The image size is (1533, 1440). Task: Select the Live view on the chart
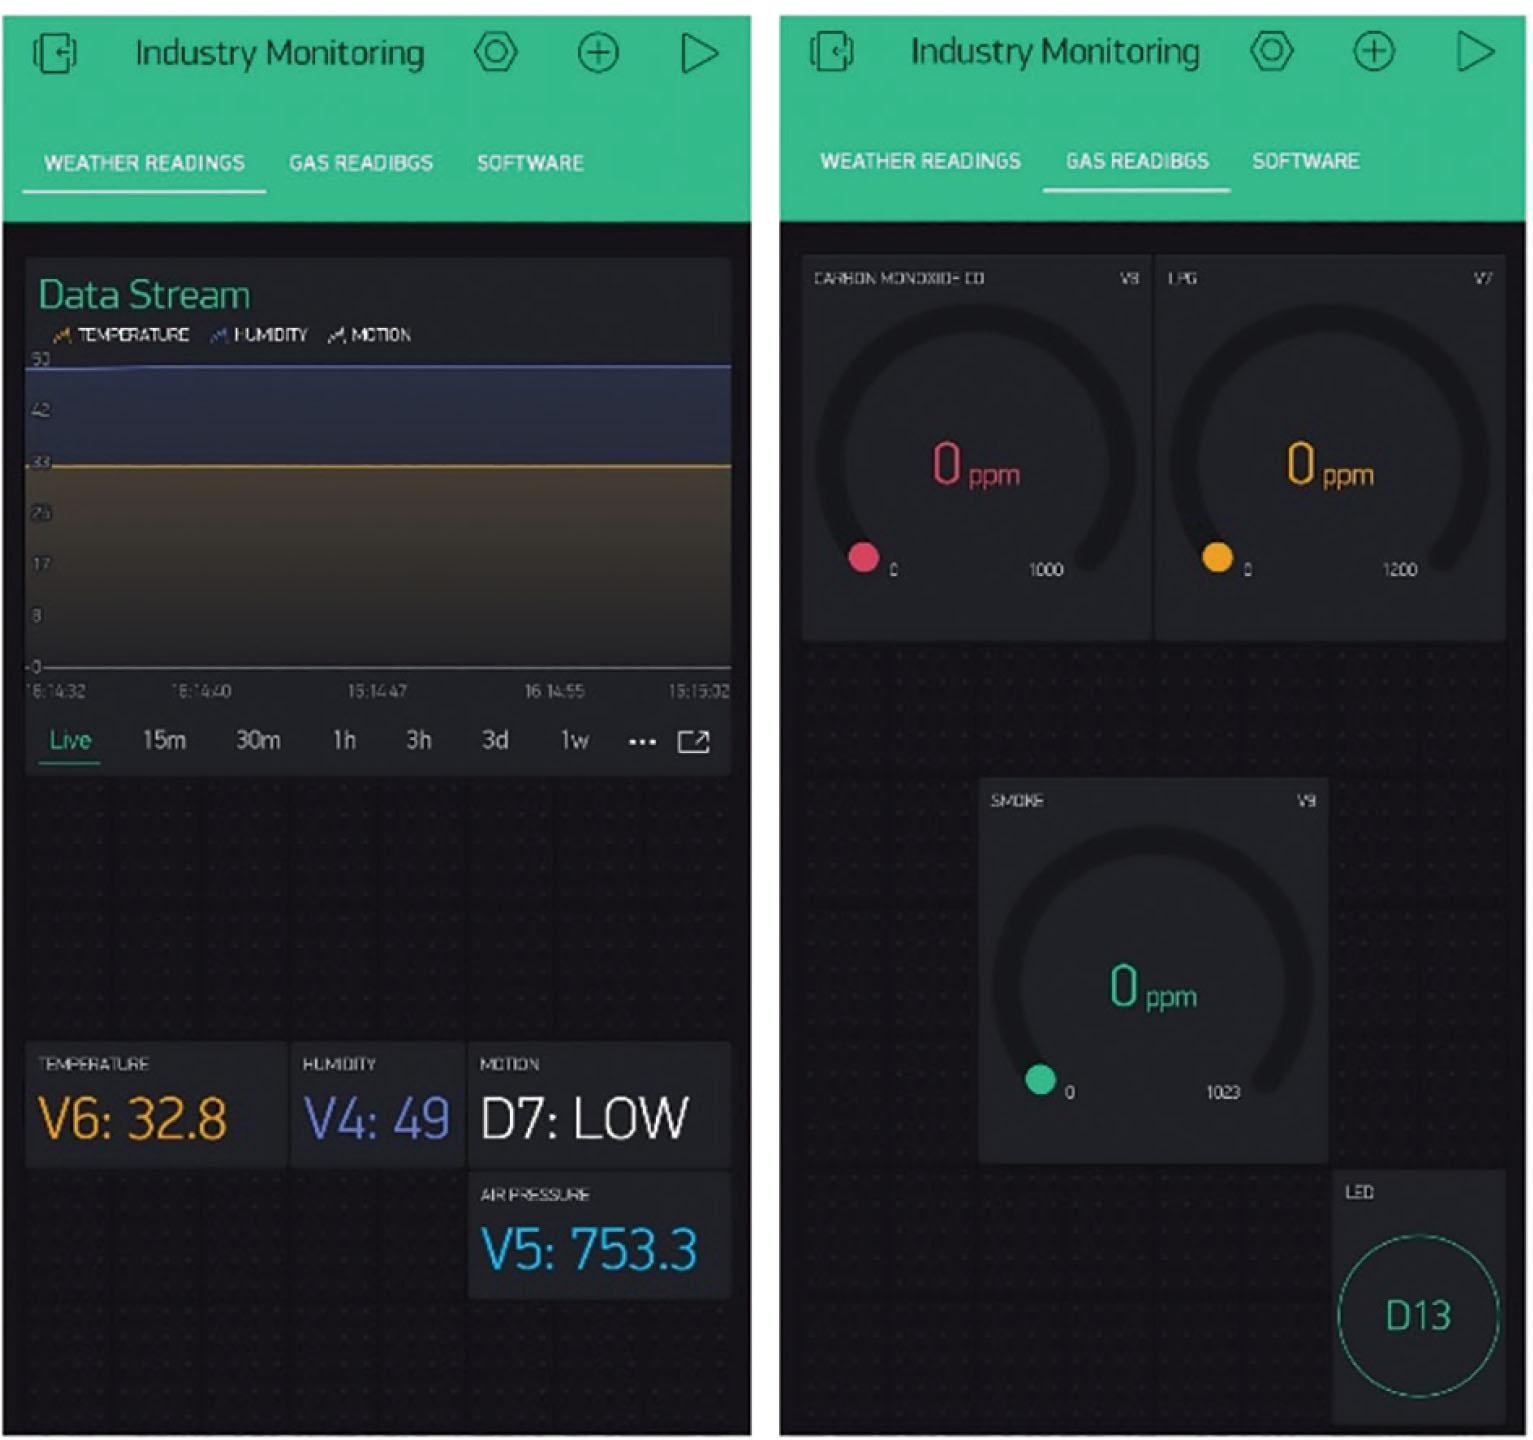click(69, 740)
